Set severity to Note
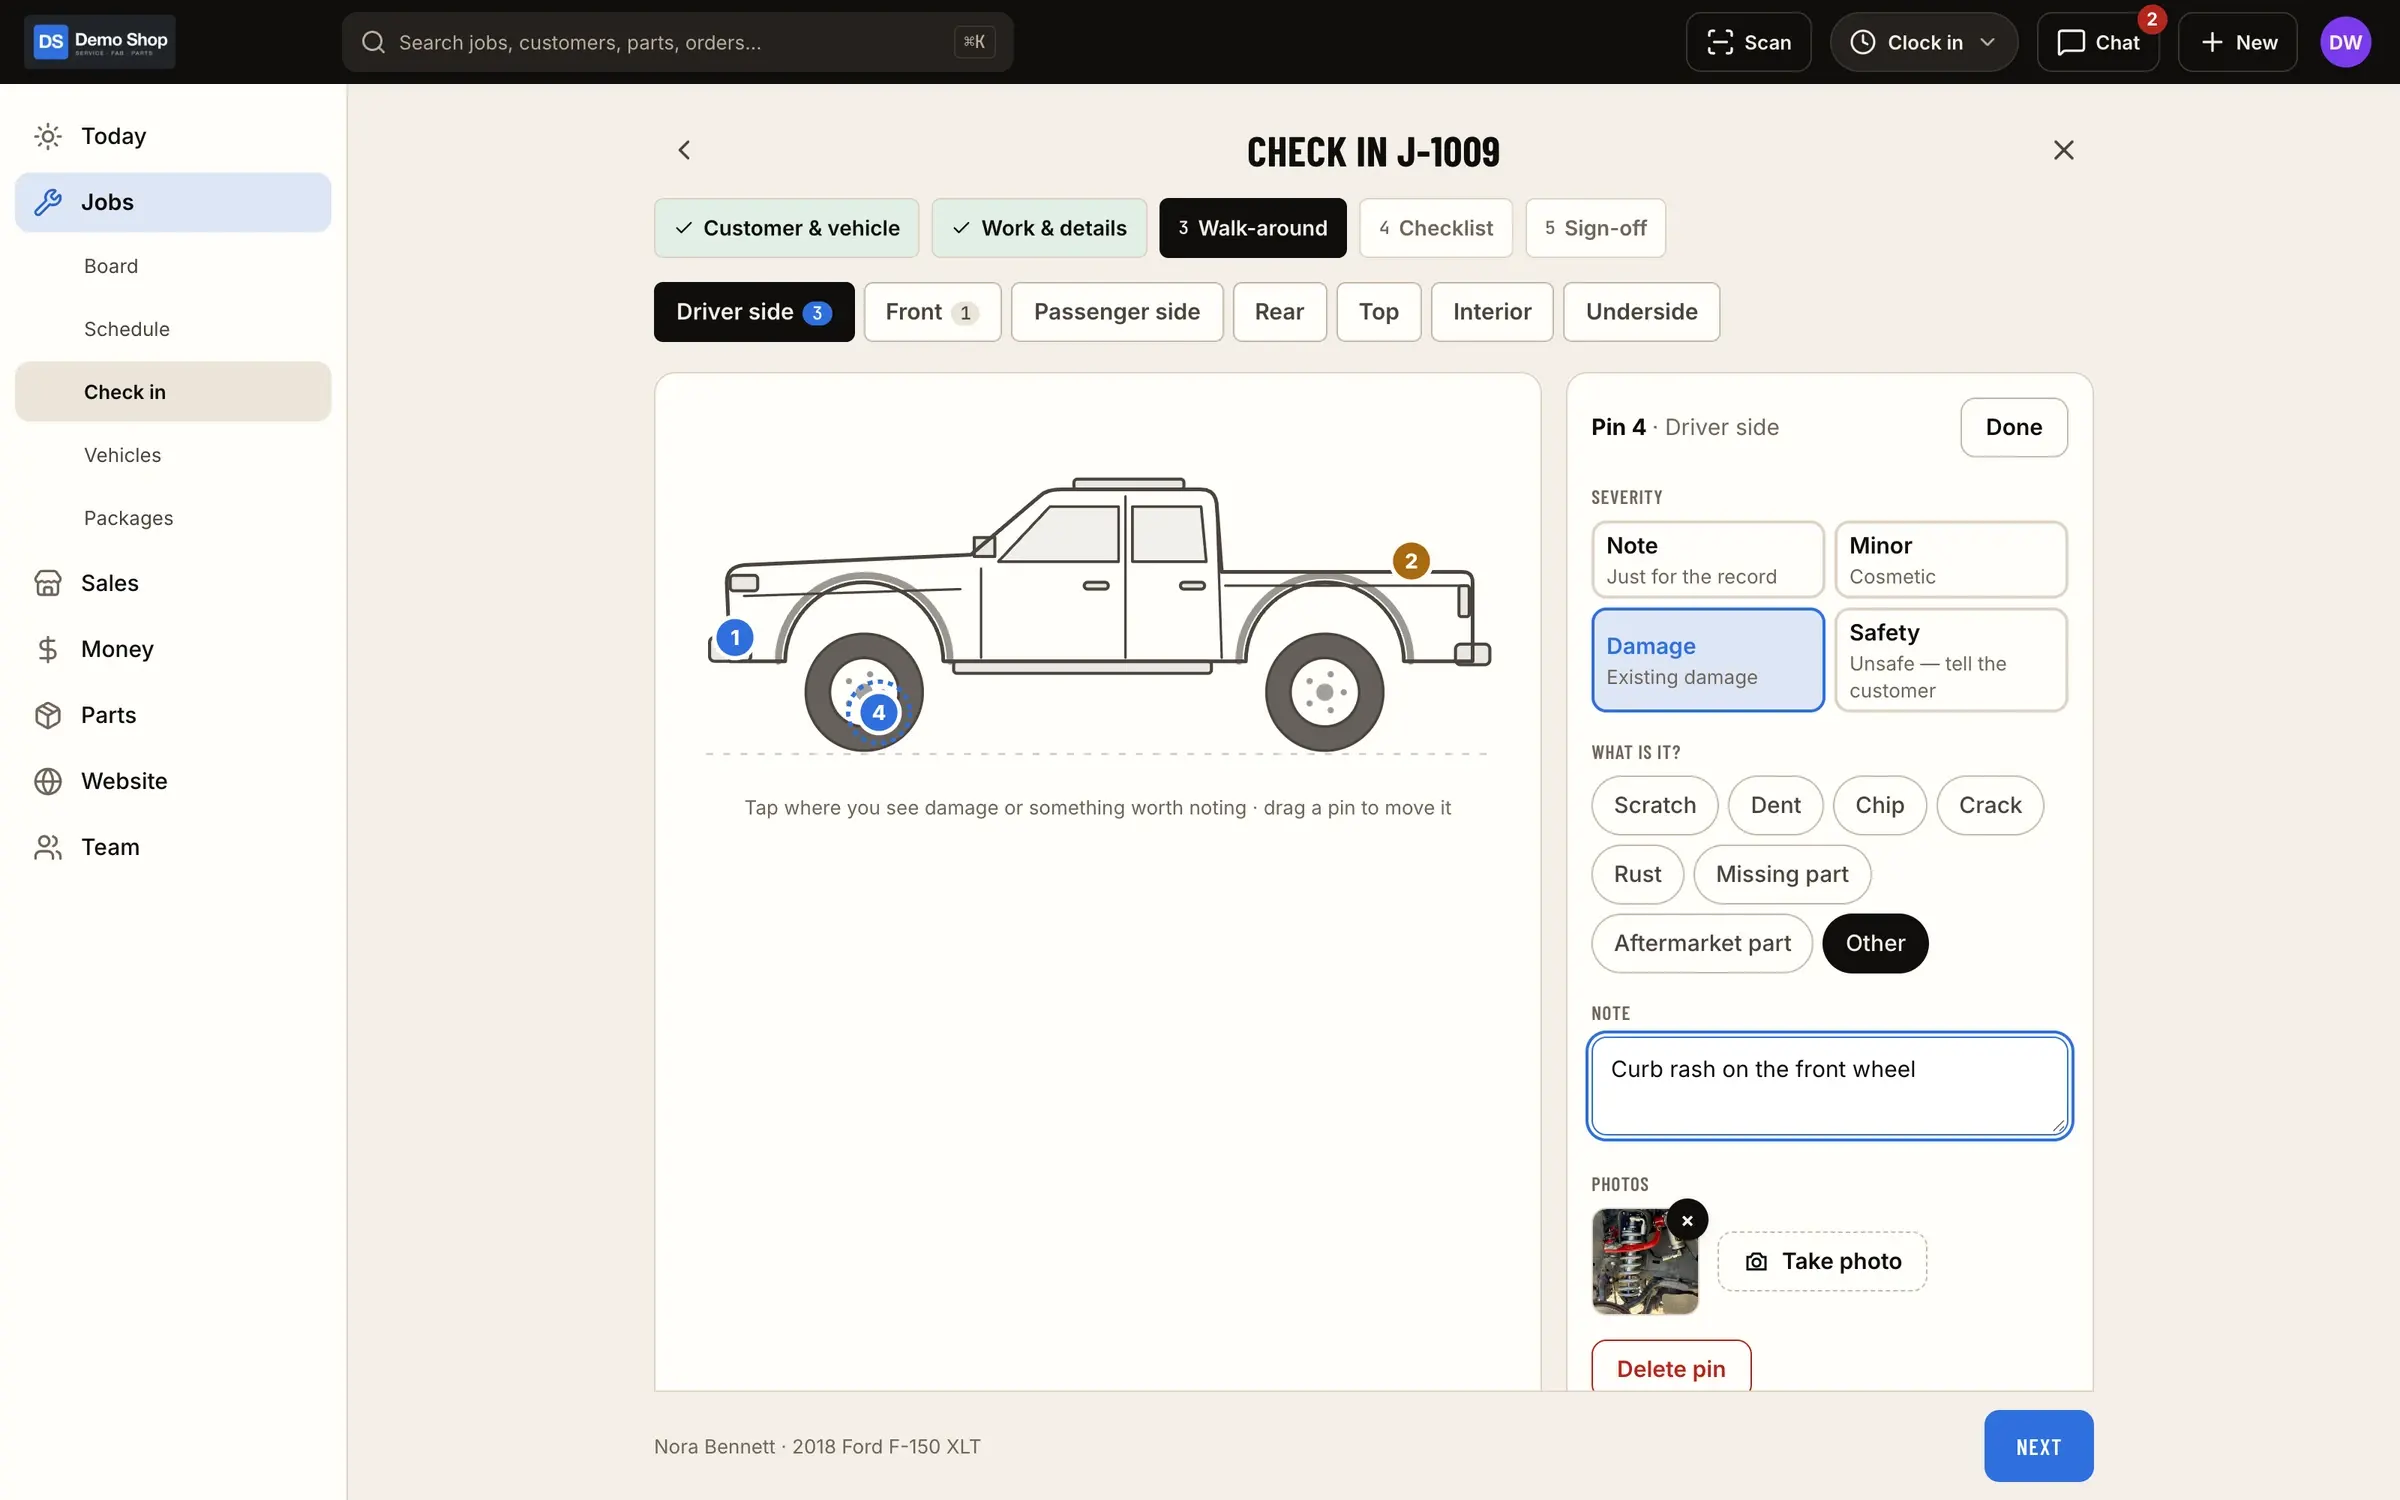The width and height of the screenshot is (2400, 1500). click(1707, 560)
